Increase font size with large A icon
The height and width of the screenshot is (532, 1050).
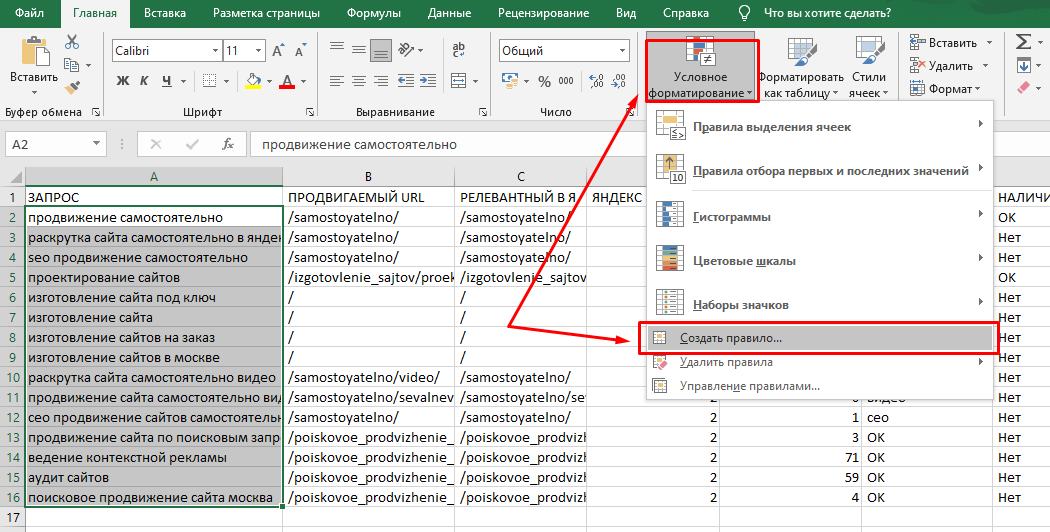[279, 51]
